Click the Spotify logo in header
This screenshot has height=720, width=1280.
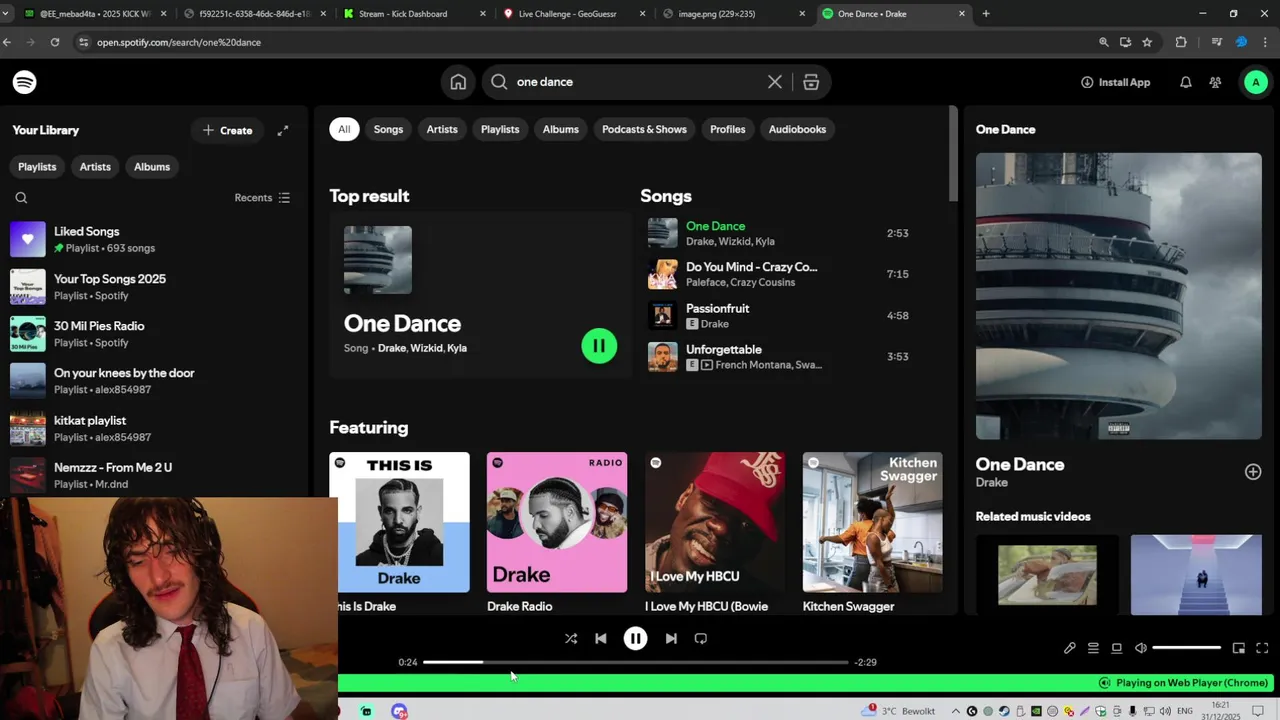click(x=25, y=82)
